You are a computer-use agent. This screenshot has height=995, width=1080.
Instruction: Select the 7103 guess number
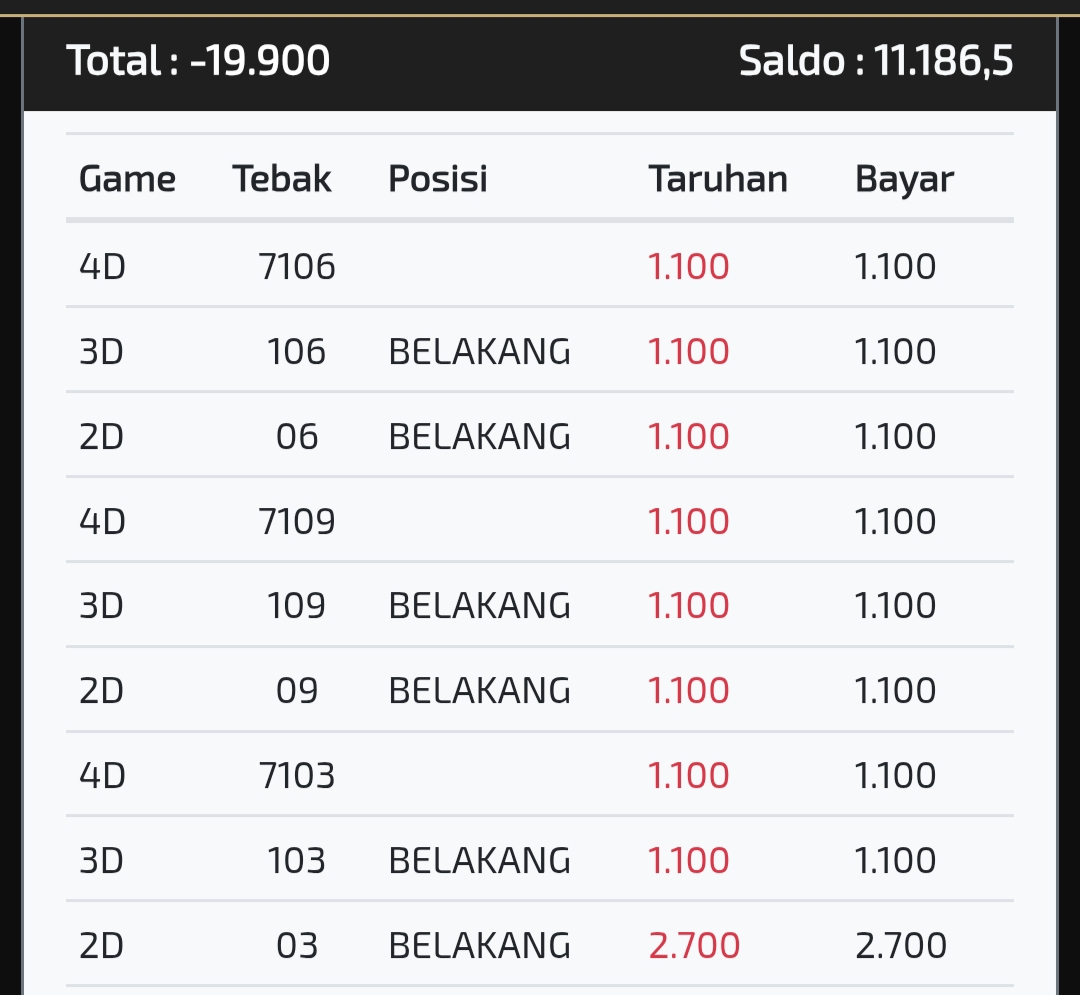pyautogui.click(x=297, y=776)
